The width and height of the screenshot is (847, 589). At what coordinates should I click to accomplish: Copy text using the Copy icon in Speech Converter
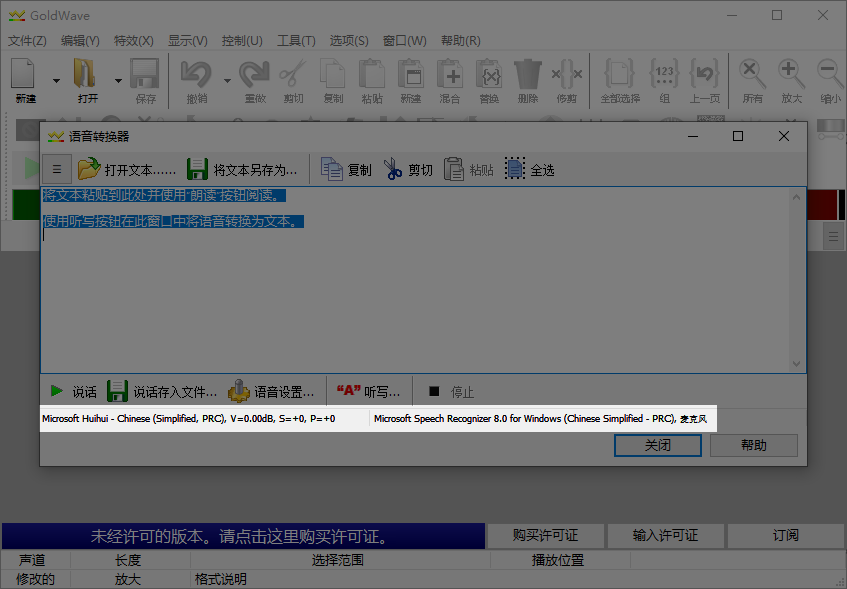coord(346,168)
